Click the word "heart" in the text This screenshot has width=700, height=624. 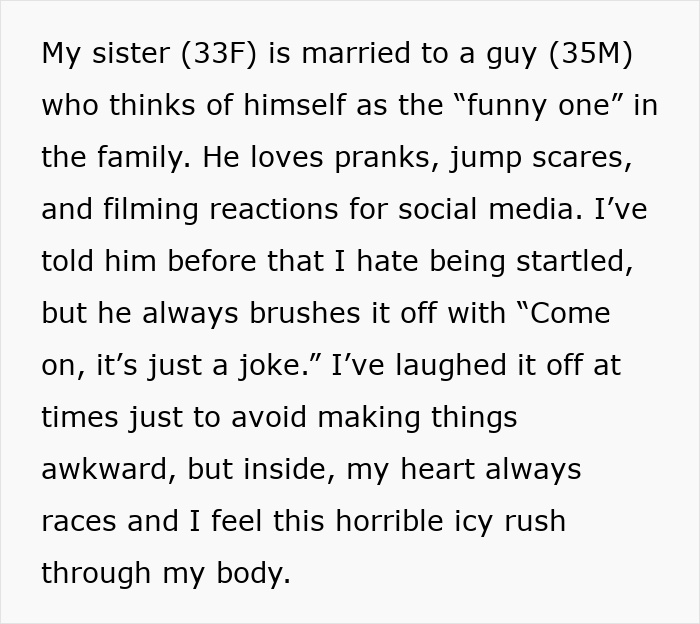(438, 470)
